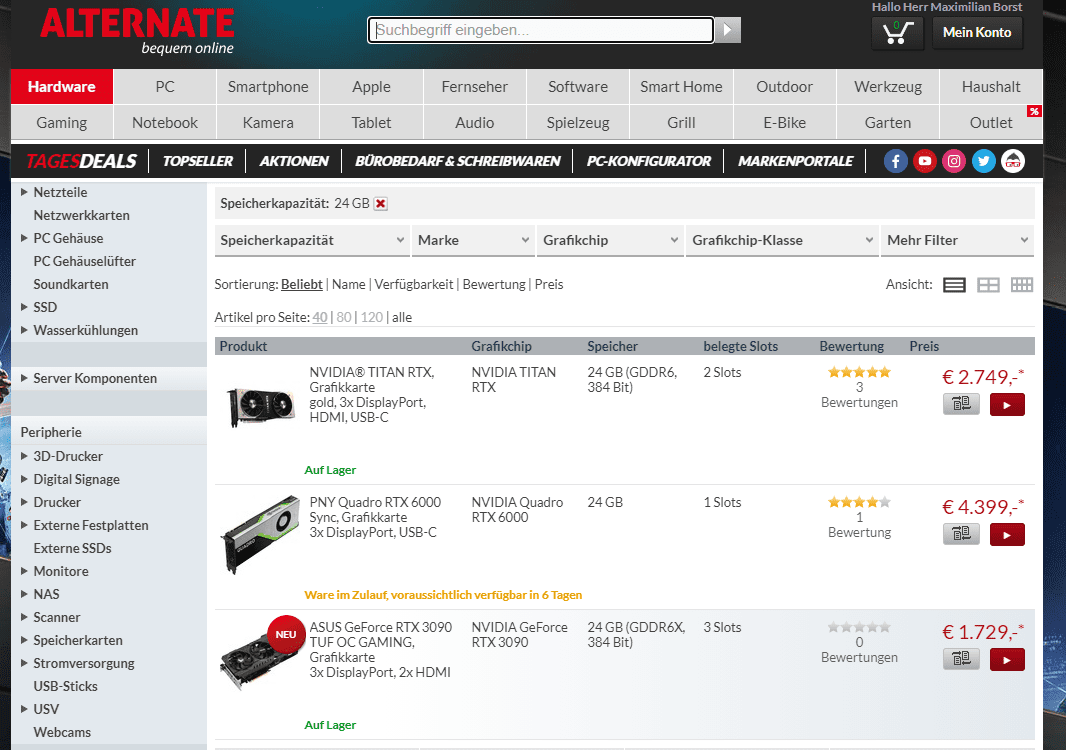Open the Marke filter dropdown
The image size is (1066, 750).
(x=473, y=240)
